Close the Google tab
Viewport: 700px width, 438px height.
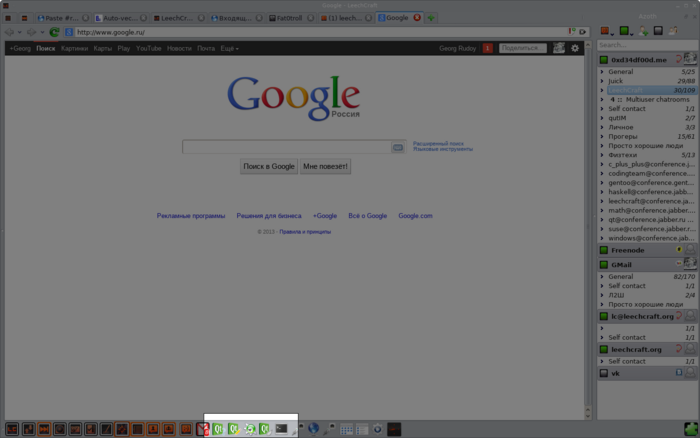coord(417,18)
